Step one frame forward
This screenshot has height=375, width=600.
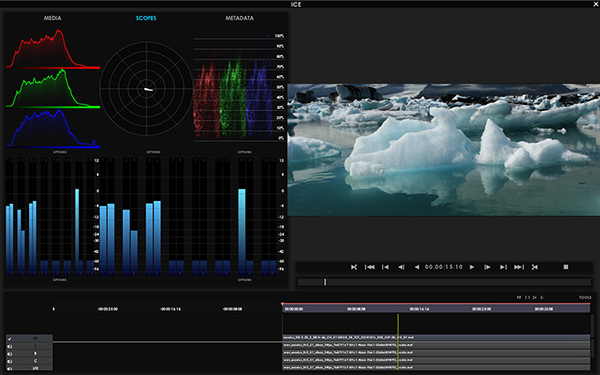tap(487, 267)
